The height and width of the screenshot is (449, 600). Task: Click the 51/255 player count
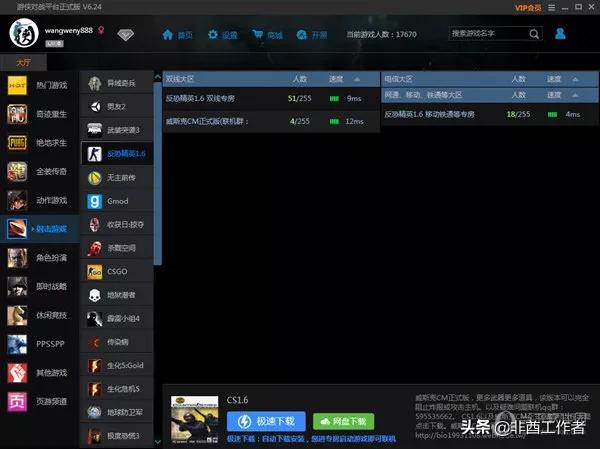coord(299,98)
